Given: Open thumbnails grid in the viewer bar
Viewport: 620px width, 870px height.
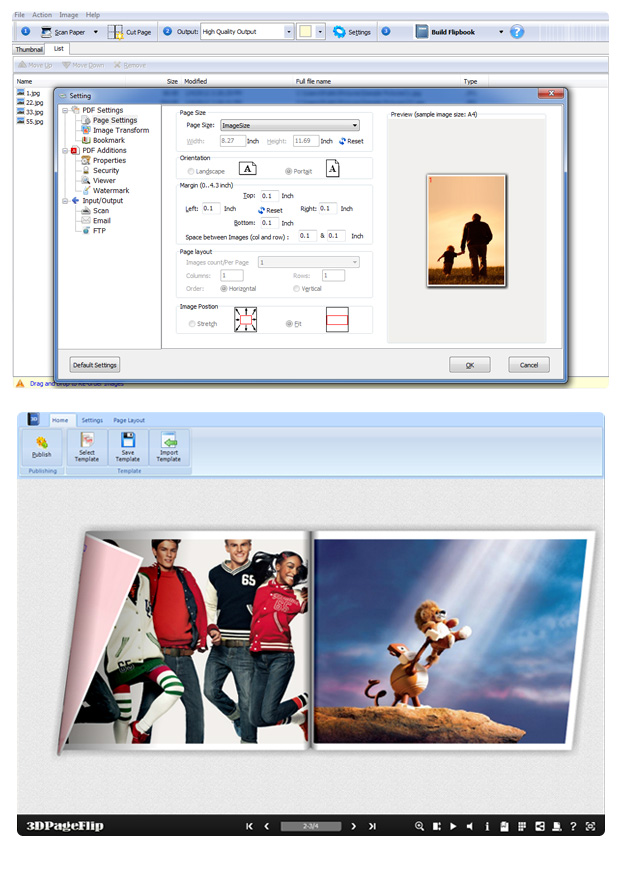Looking at the screenshot, I should tap(522, 826).
